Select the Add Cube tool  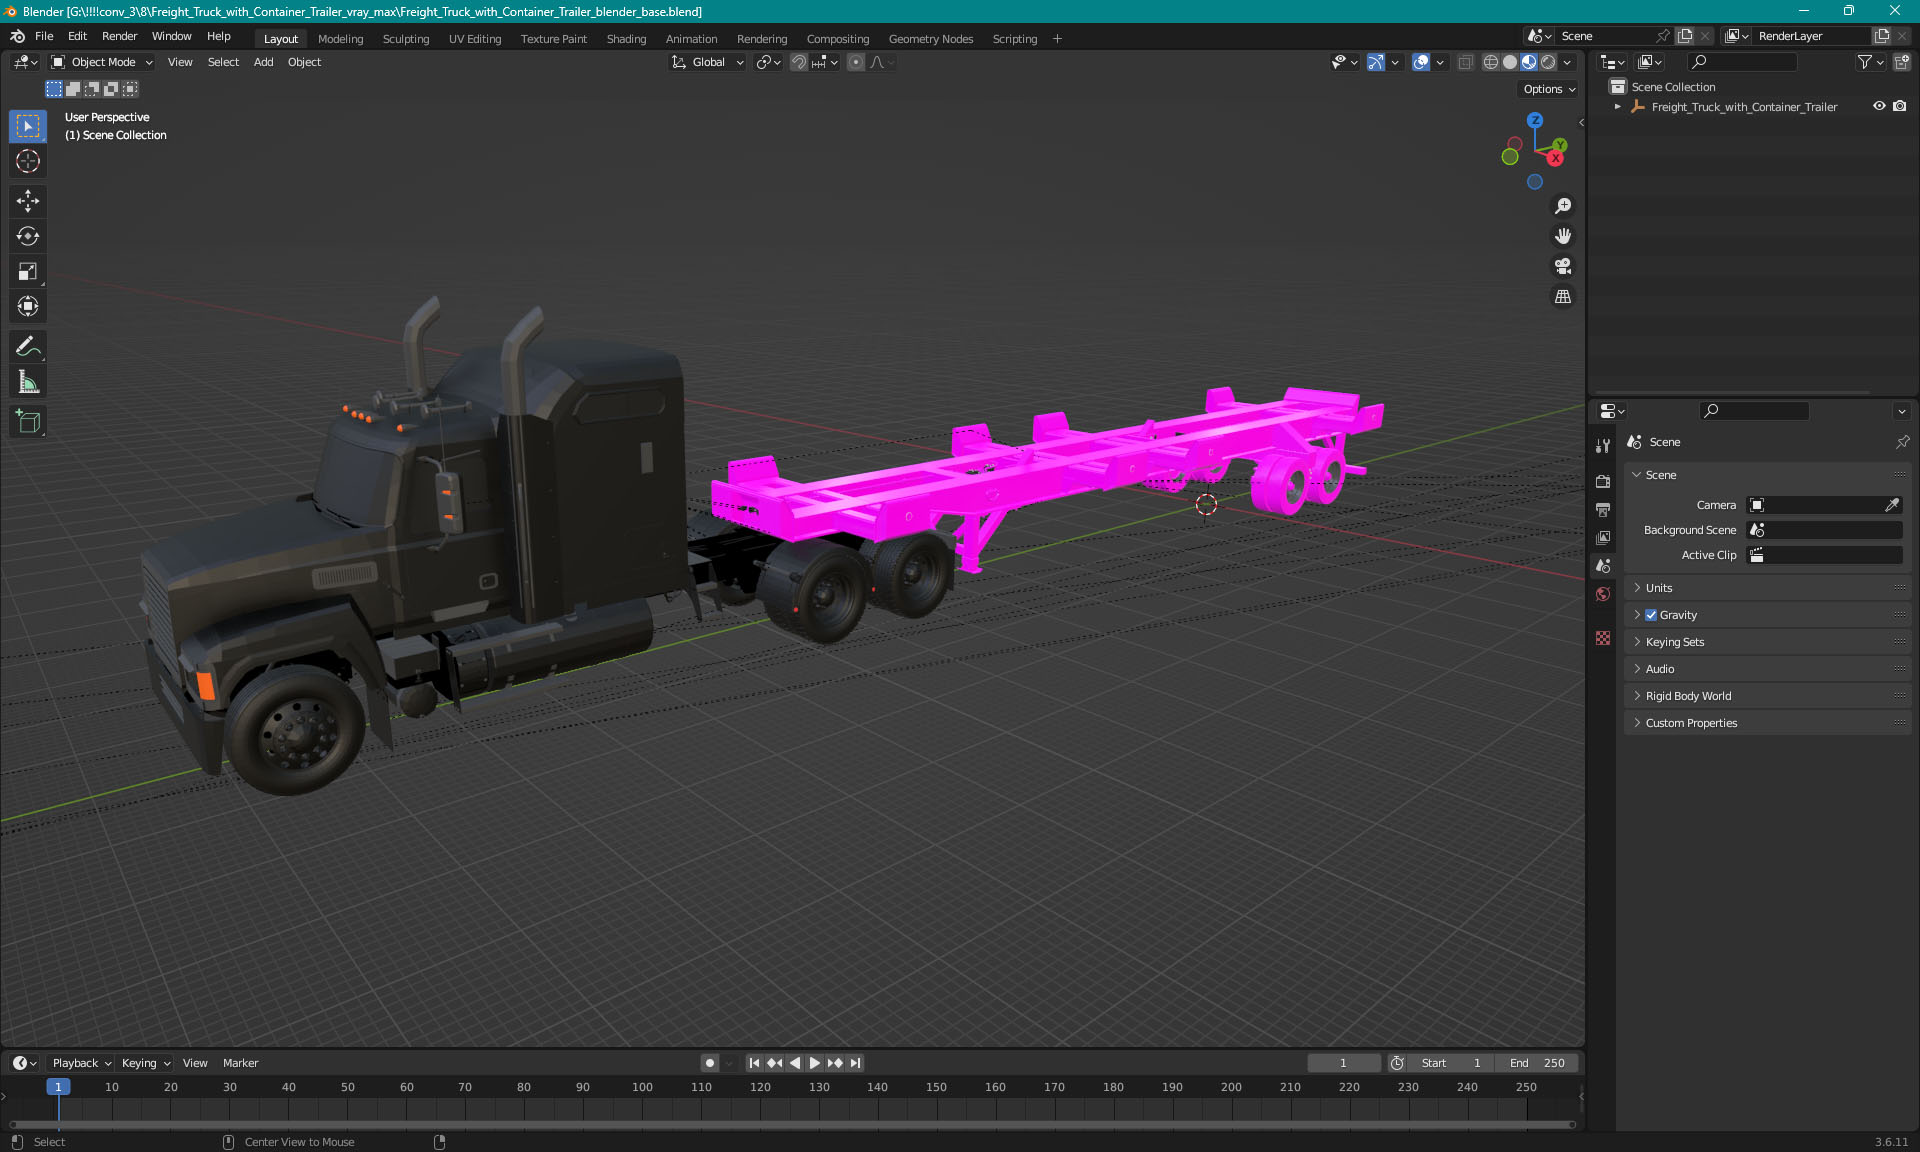point(27,422)
